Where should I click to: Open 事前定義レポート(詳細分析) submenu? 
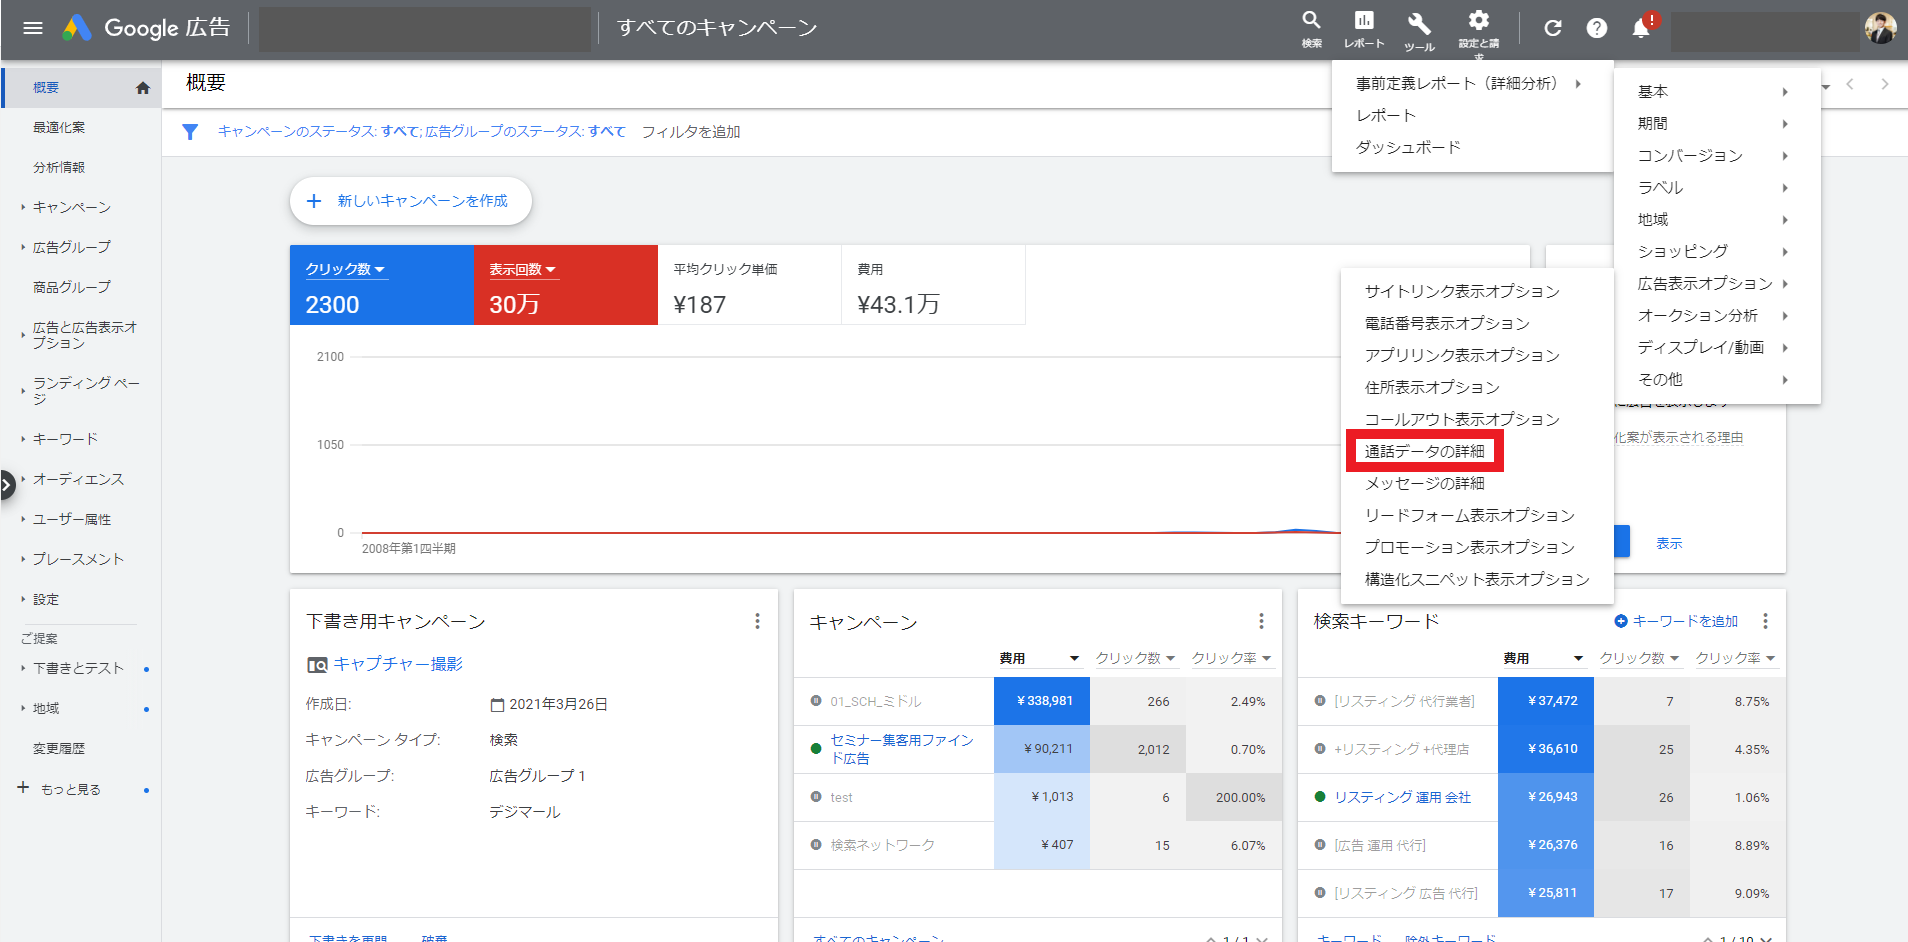[1467, 83]
